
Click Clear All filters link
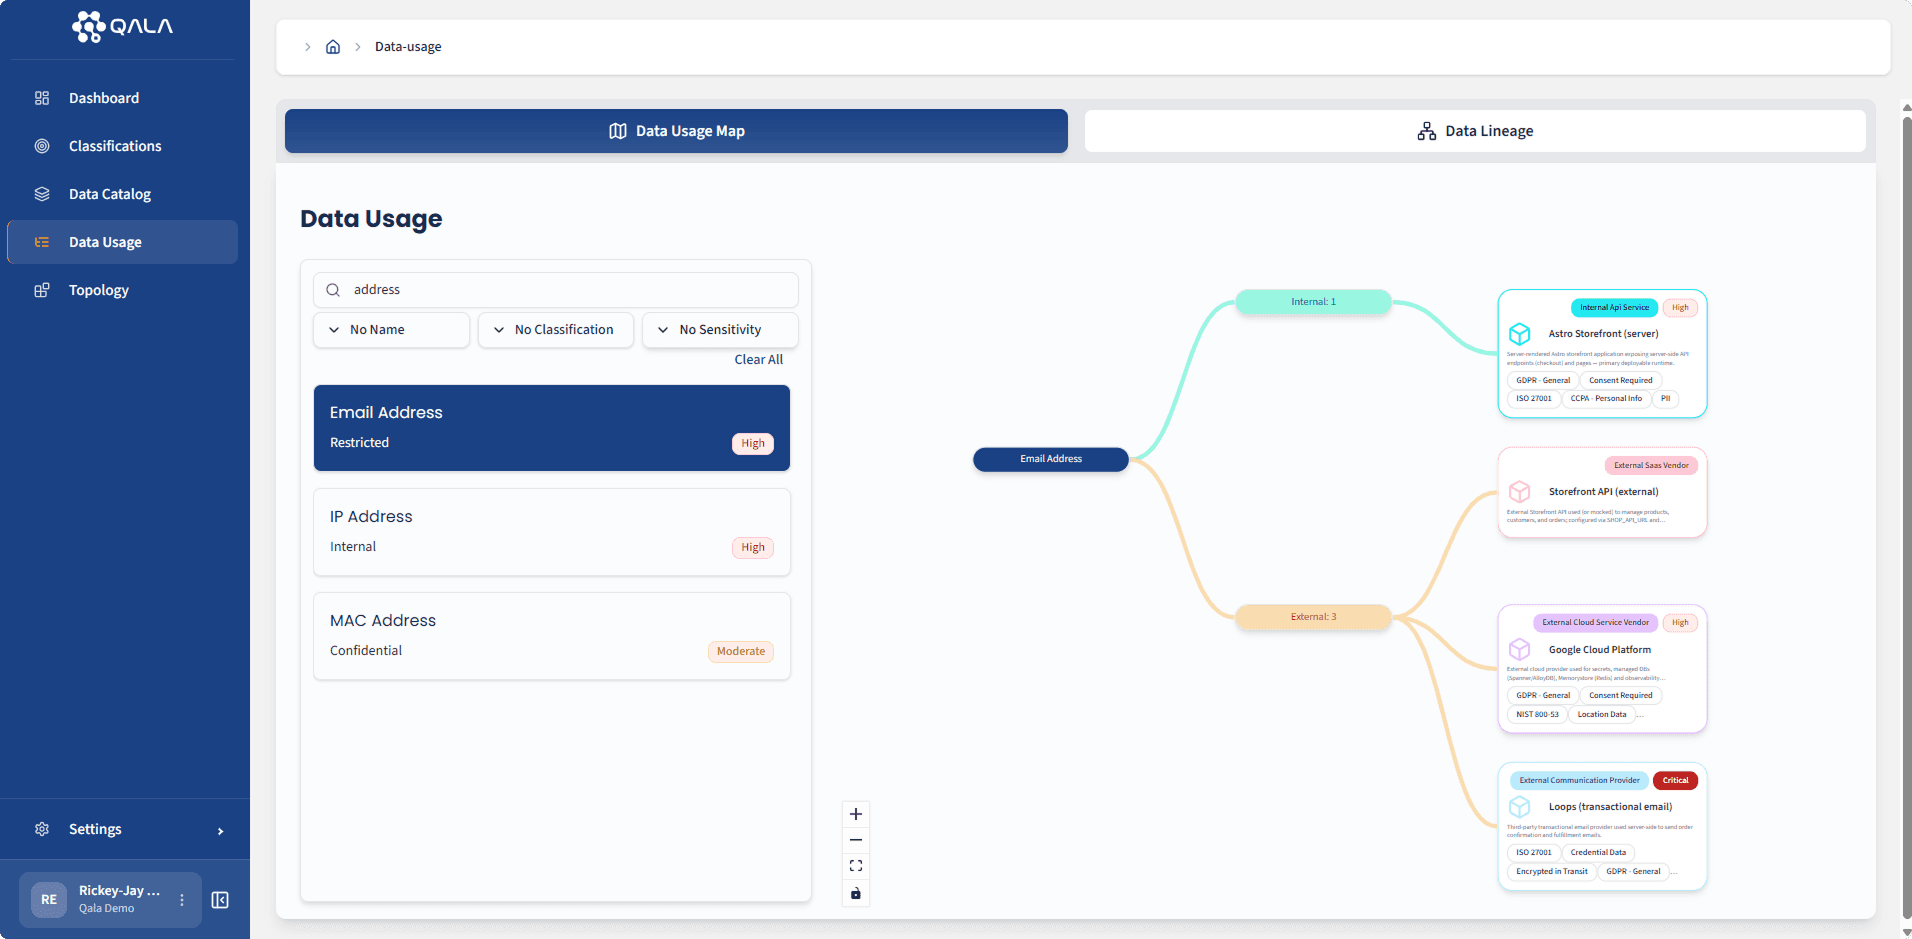tap(758, 360)
